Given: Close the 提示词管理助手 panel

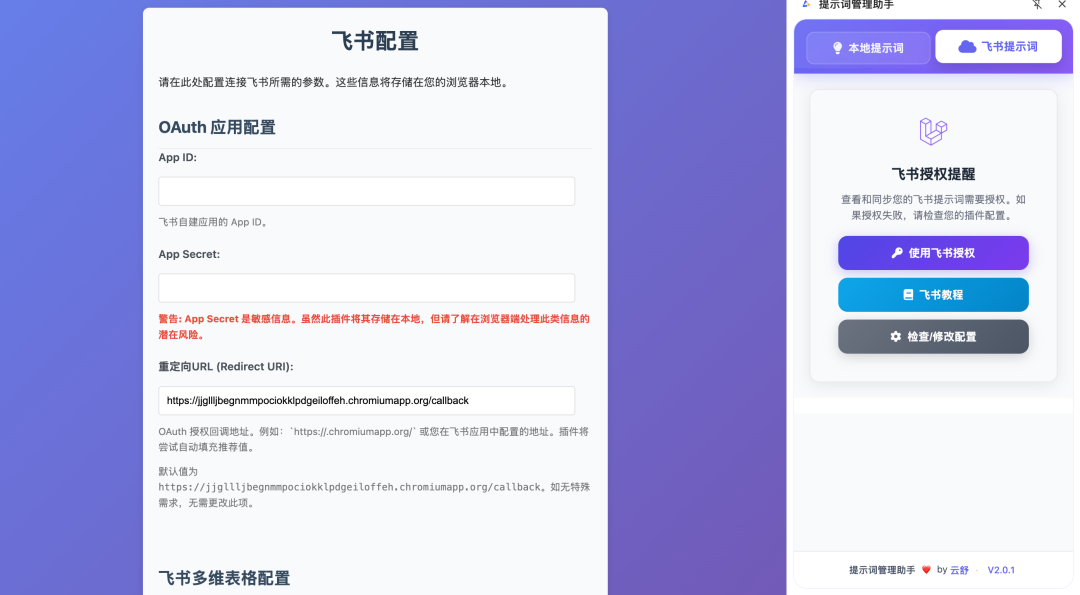Looking at the screenshot, I should pyautogui.click(x=1062, y=5).
